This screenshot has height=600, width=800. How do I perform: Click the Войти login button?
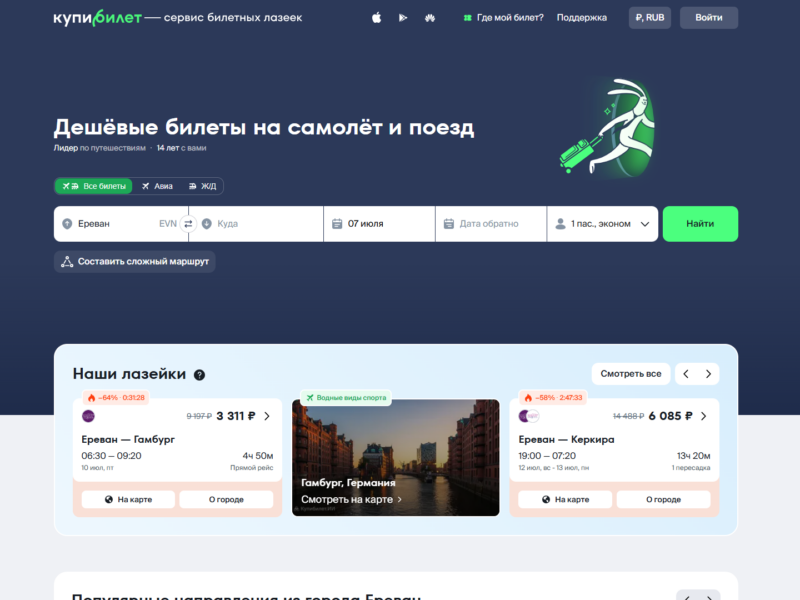click(709, 18)
